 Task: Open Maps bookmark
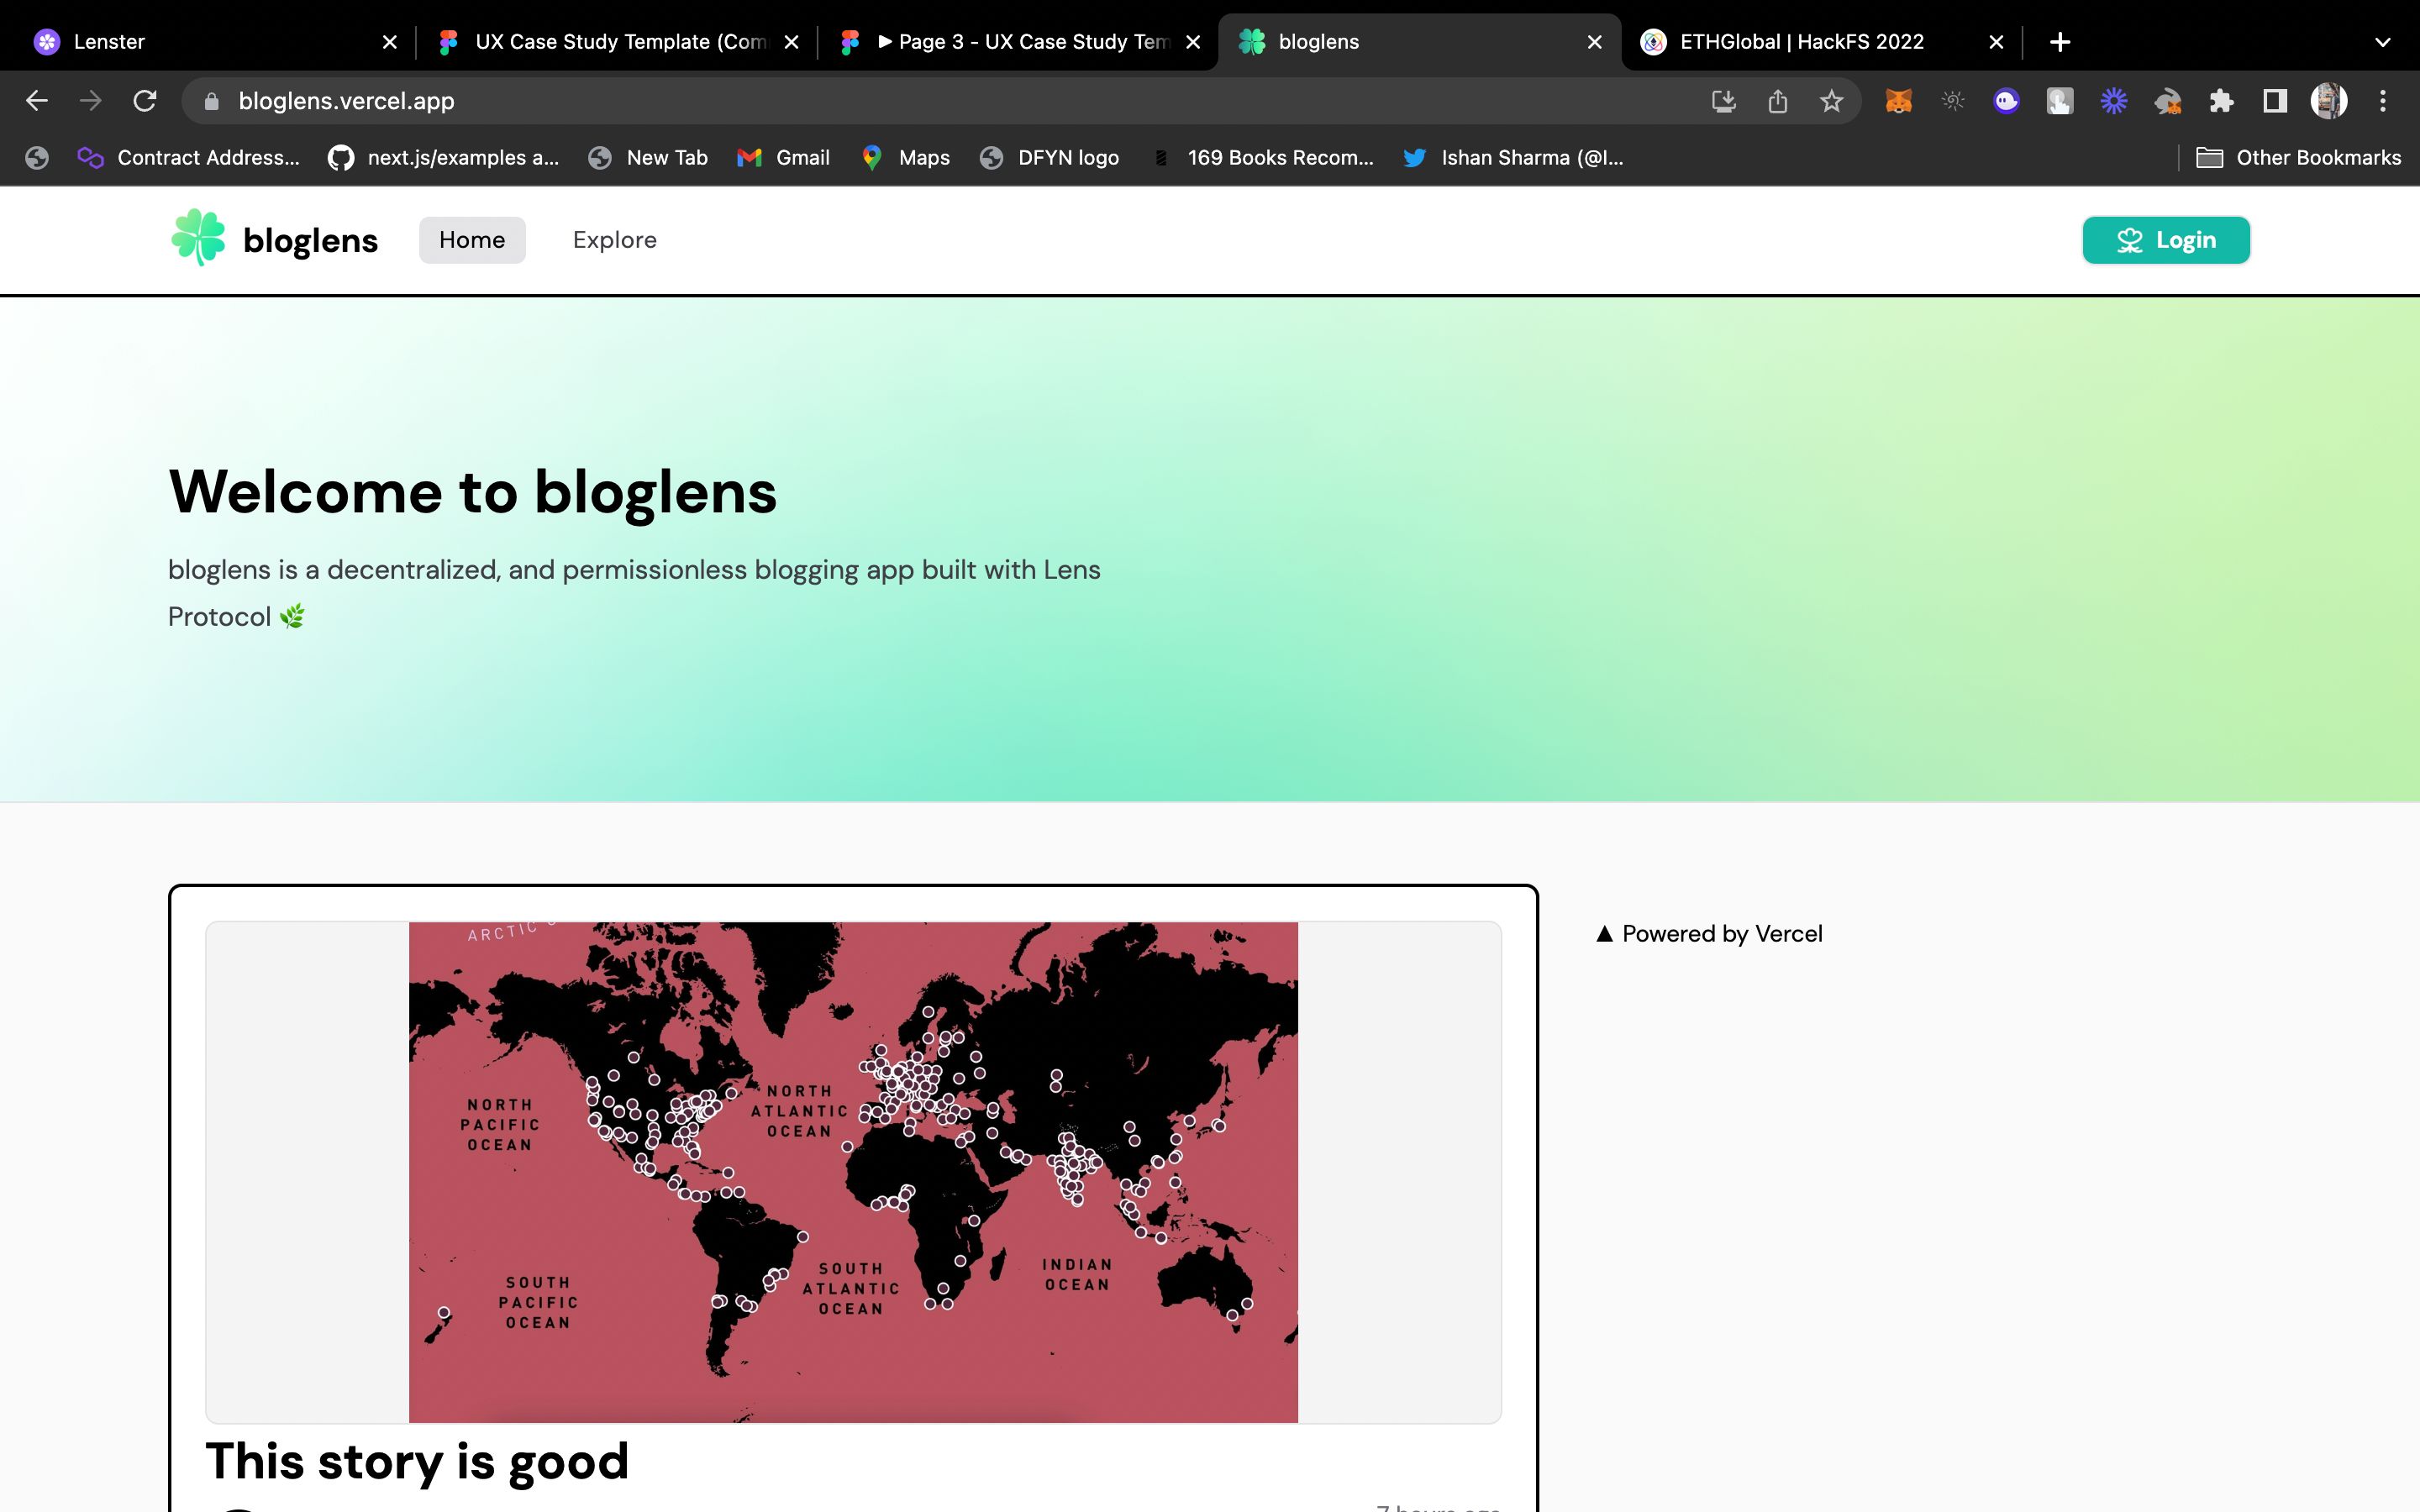tap(906, 158)
